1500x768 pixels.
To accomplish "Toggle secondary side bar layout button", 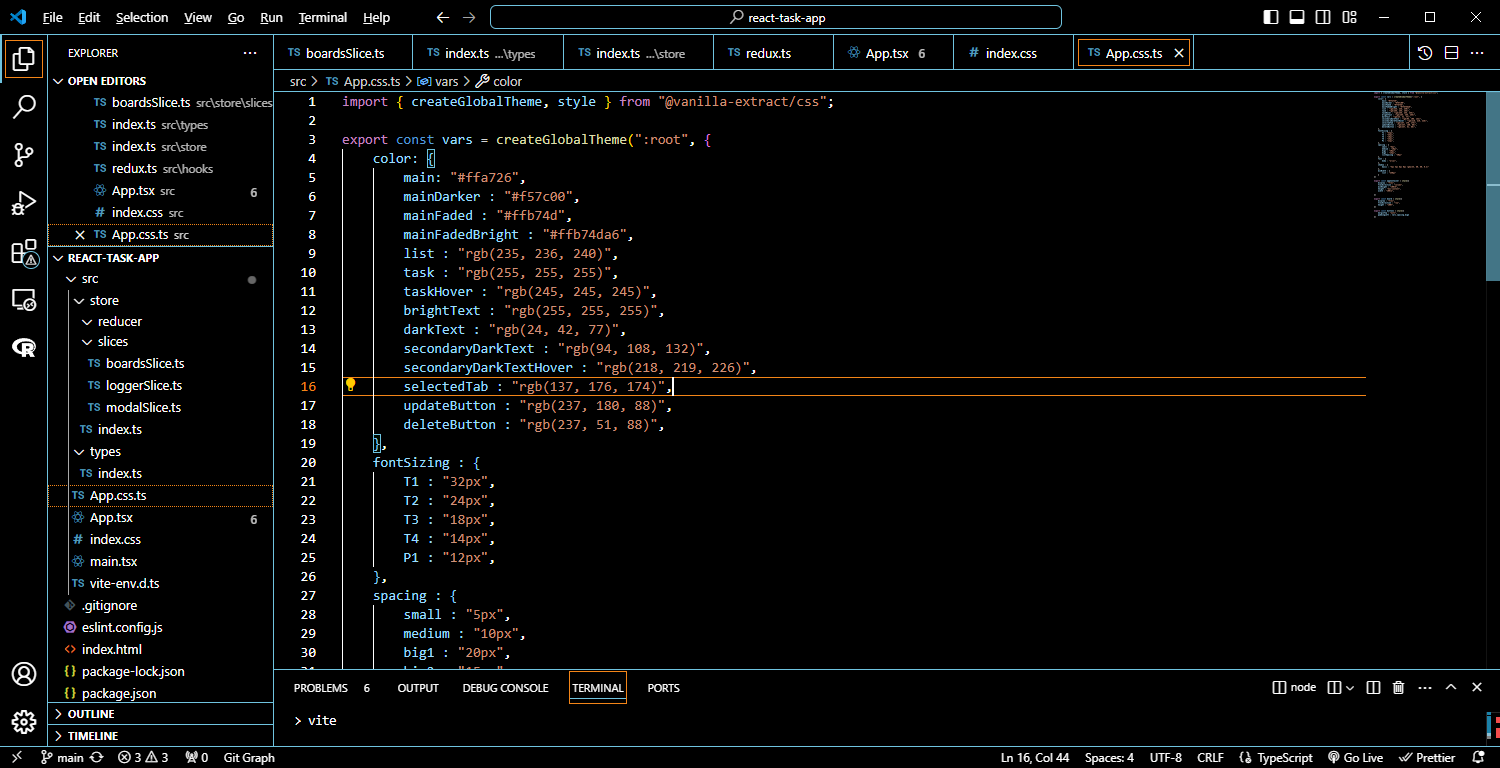I will (1323, 17).
